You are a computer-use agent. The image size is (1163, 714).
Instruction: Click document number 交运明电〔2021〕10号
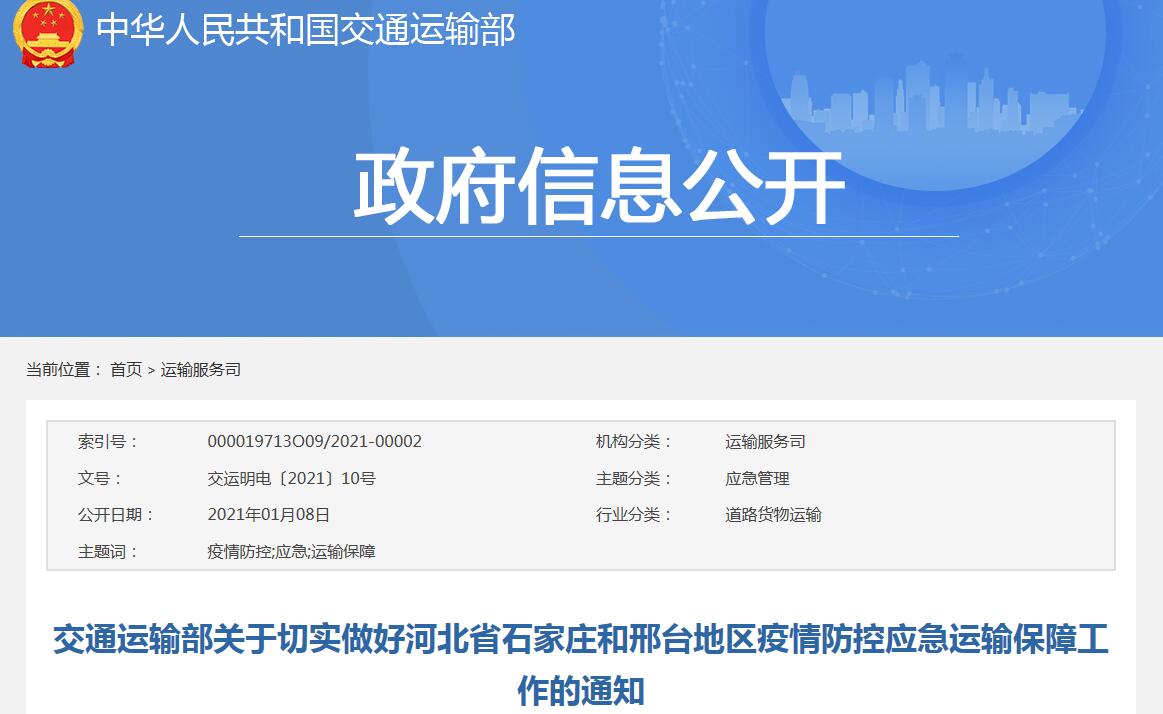click(291, 479)
